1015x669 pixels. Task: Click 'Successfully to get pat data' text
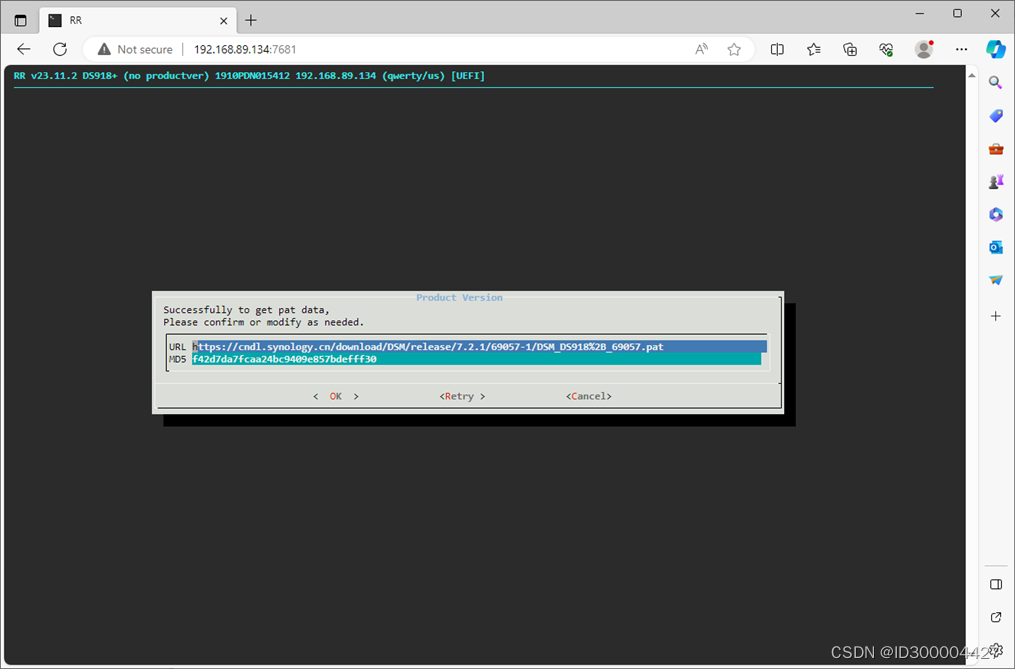246,310
